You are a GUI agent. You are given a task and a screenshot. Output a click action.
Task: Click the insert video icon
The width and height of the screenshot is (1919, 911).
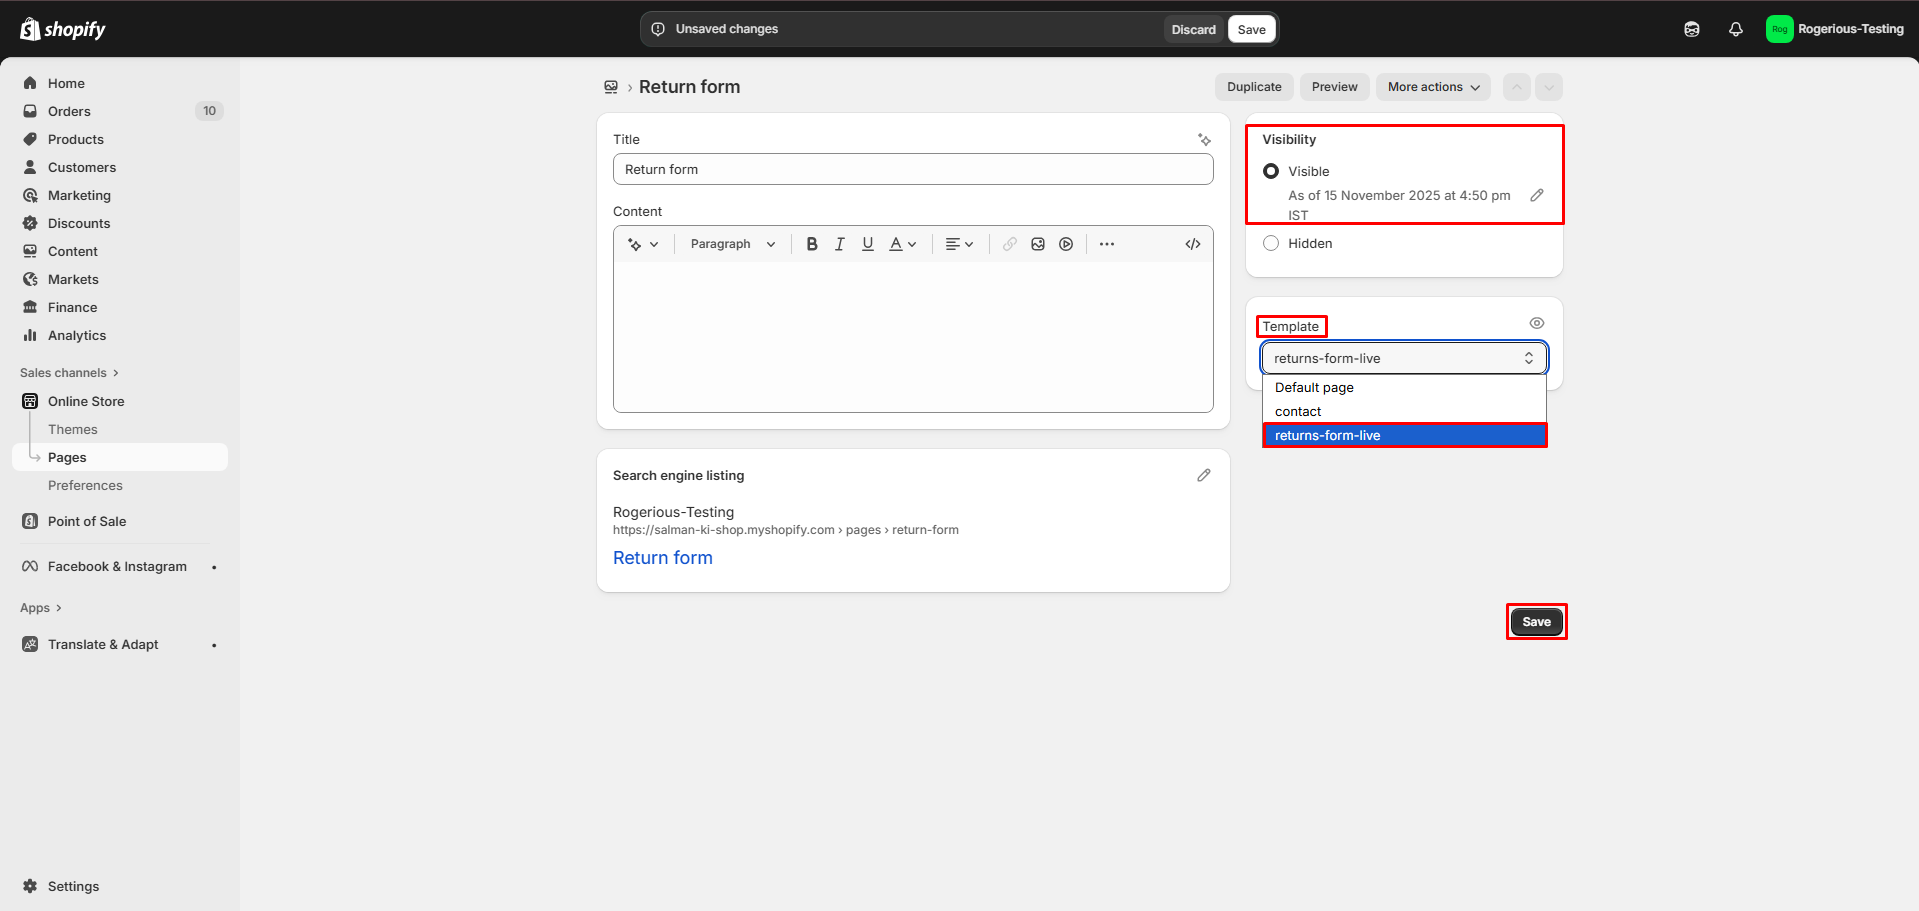(x=1066, y=244)
